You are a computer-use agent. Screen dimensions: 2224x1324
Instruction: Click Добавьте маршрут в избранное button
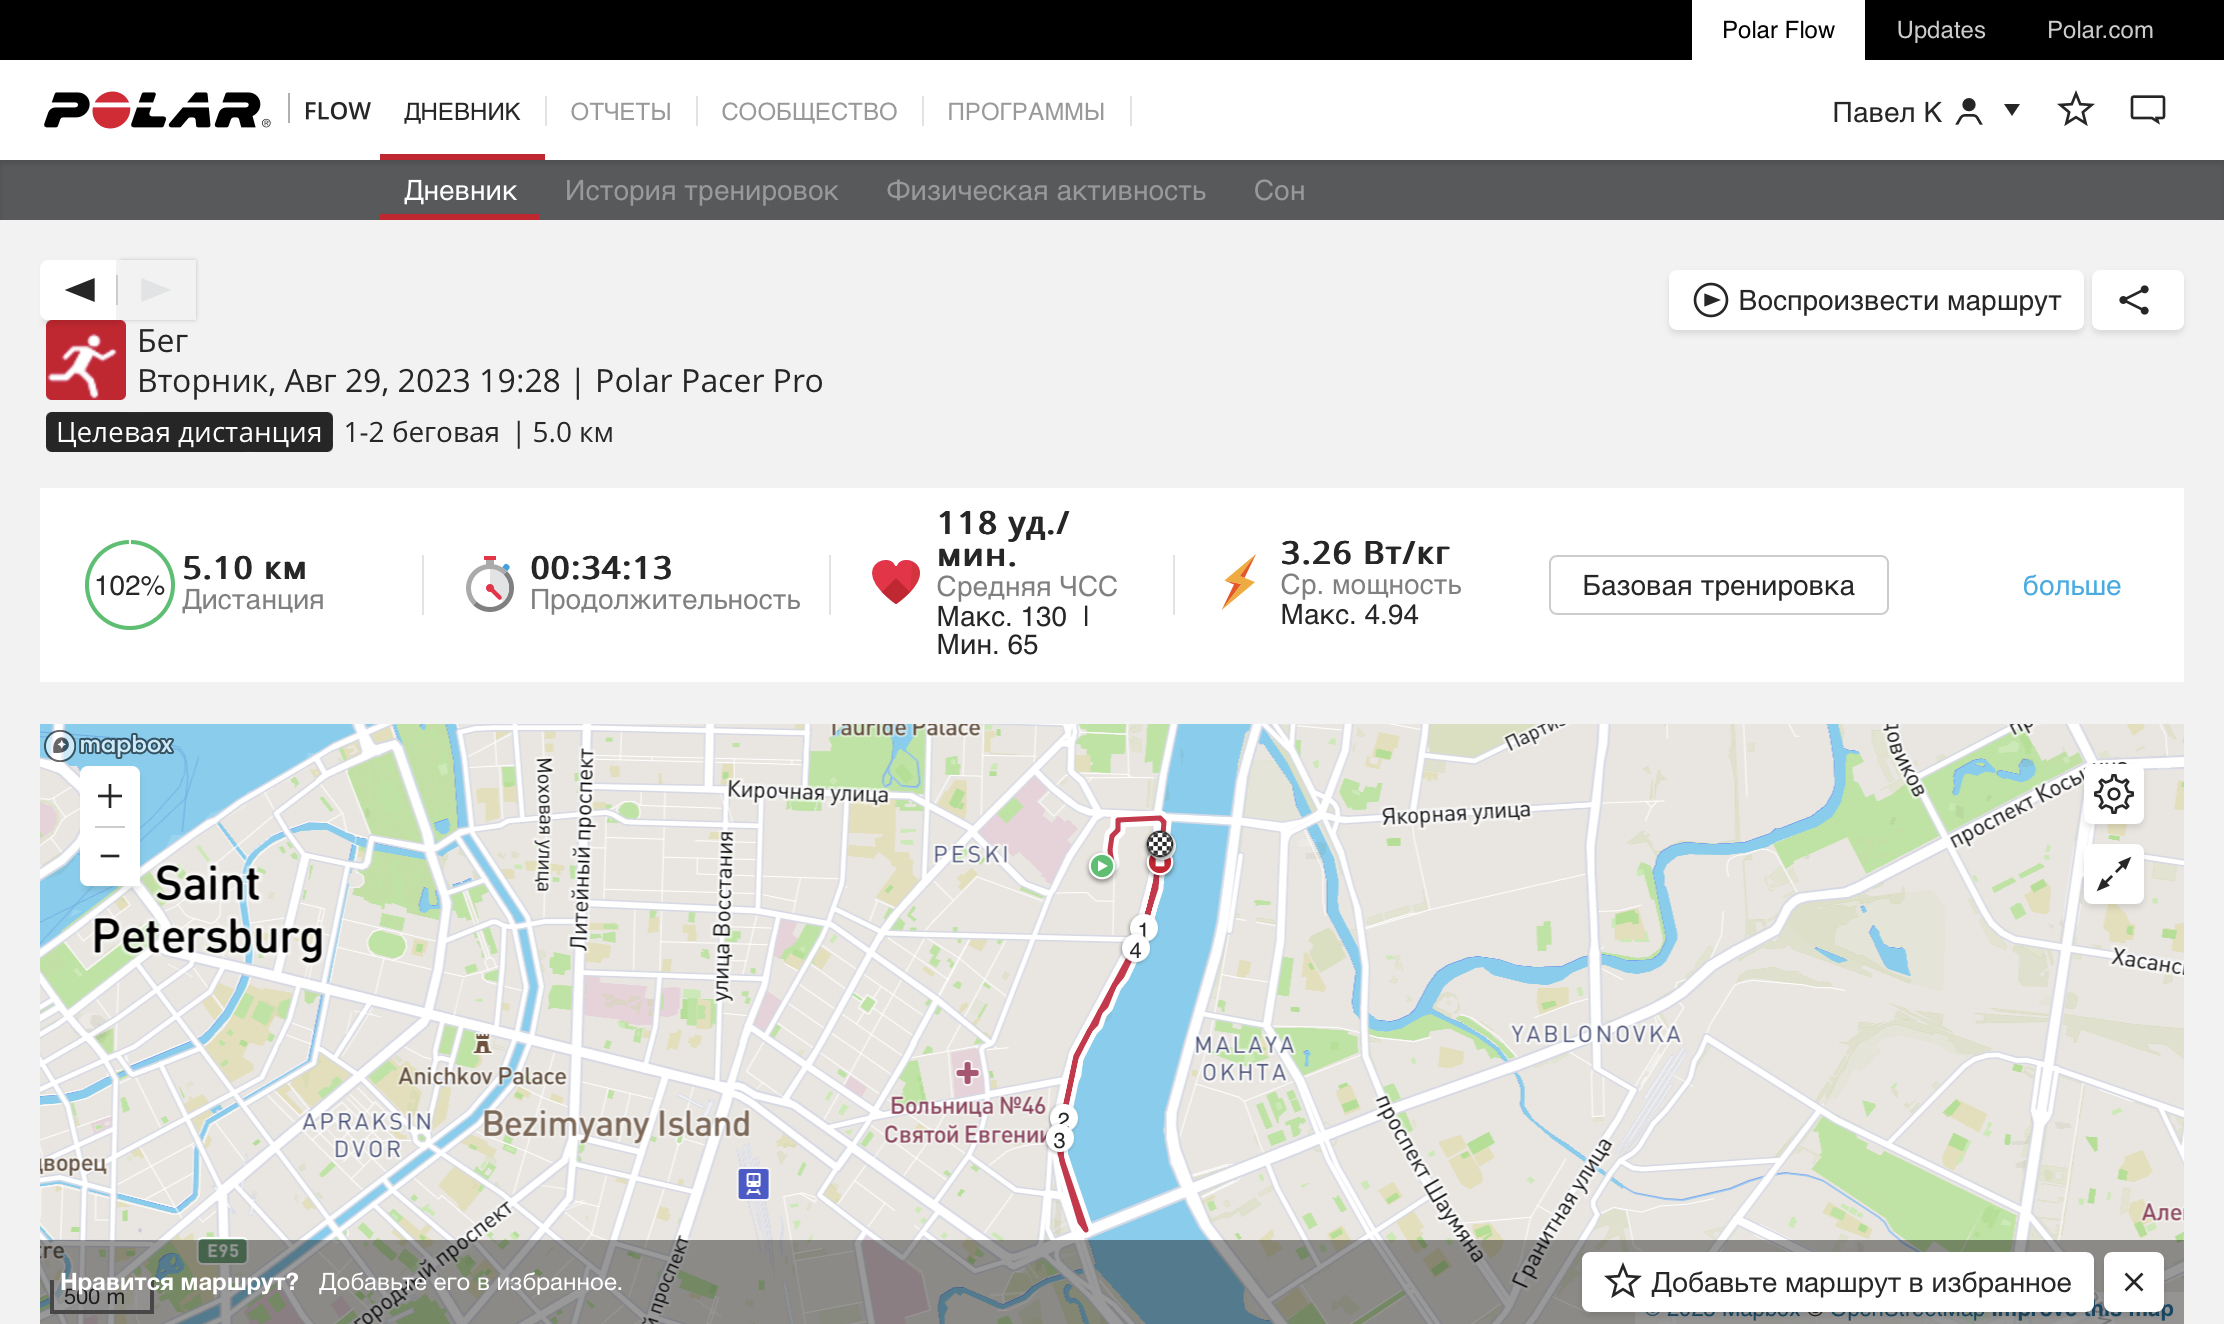coord(1838,1282)
